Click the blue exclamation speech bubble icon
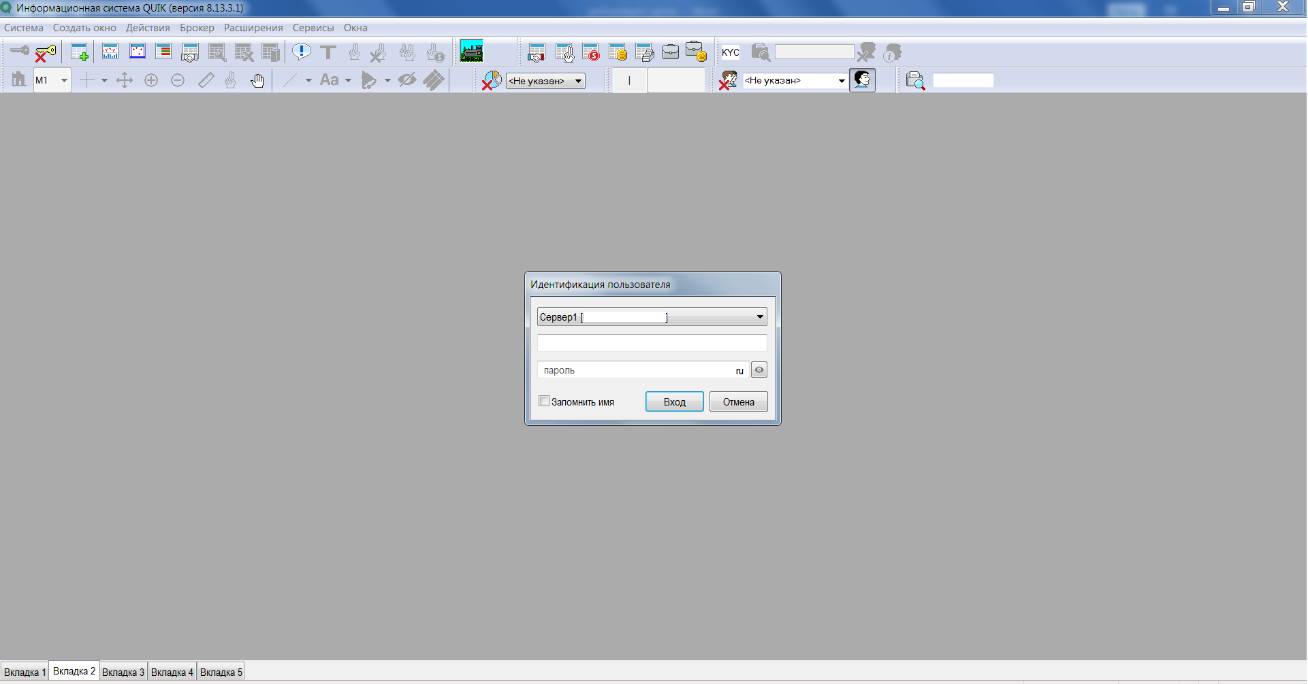Image resolution: width=1308 pixels, height=684 pixels. 301,51
